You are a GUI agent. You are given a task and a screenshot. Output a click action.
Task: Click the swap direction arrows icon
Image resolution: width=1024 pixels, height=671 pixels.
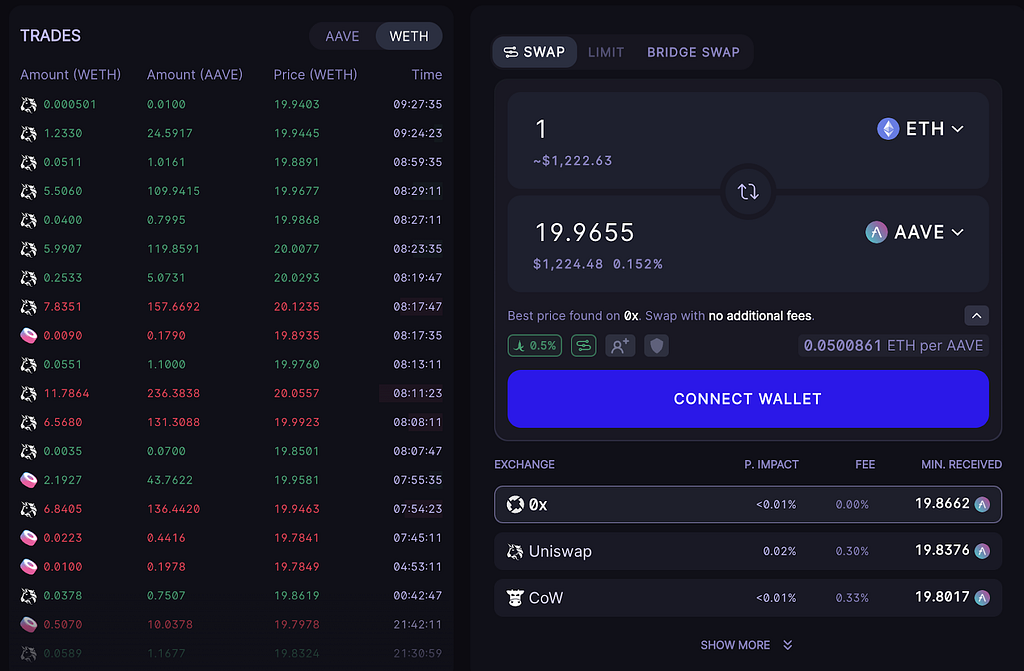point(748,191)
